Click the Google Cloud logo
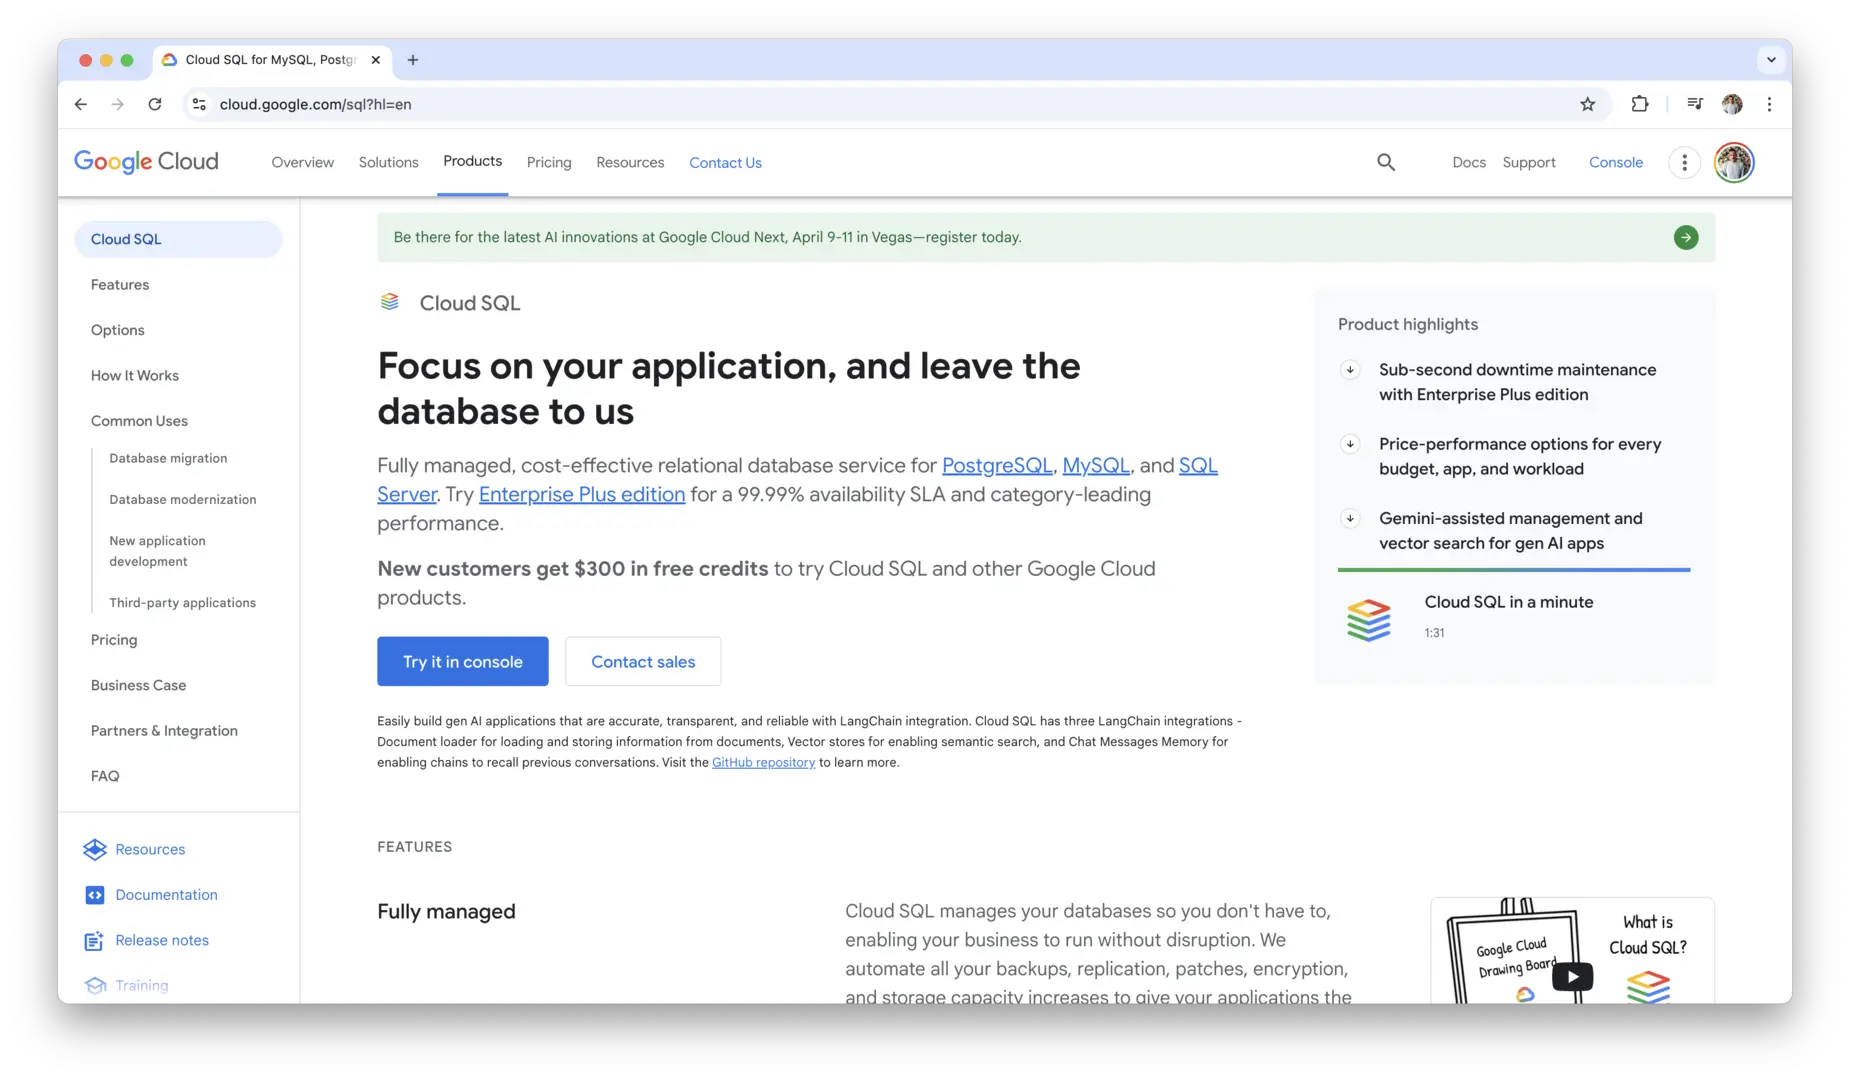The width and height of the screenshot is (1850, 1080). (146, 162)
